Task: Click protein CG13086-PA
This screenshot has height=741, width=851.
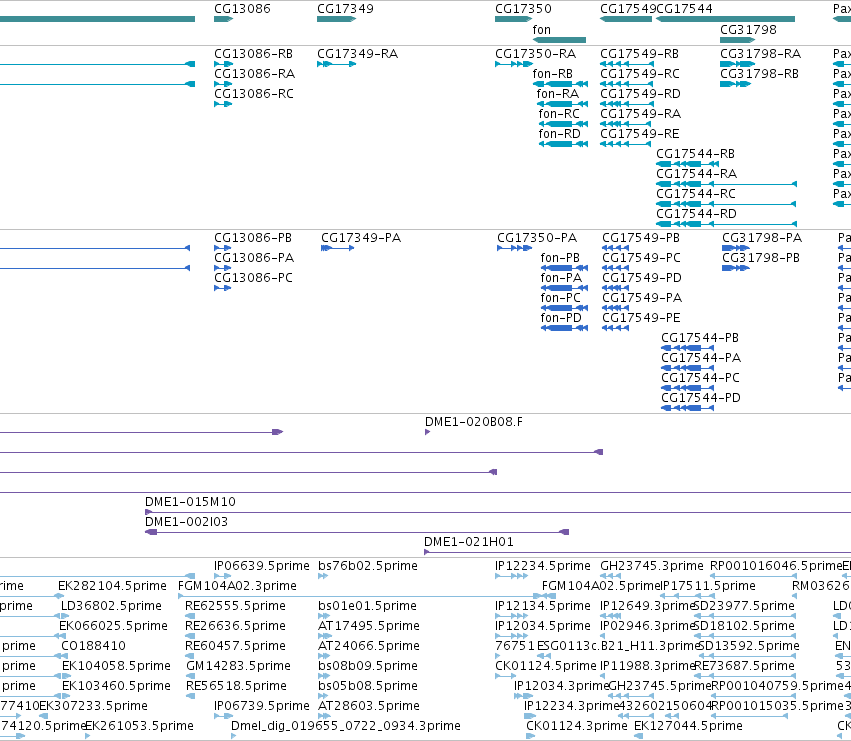Action: 254,258
